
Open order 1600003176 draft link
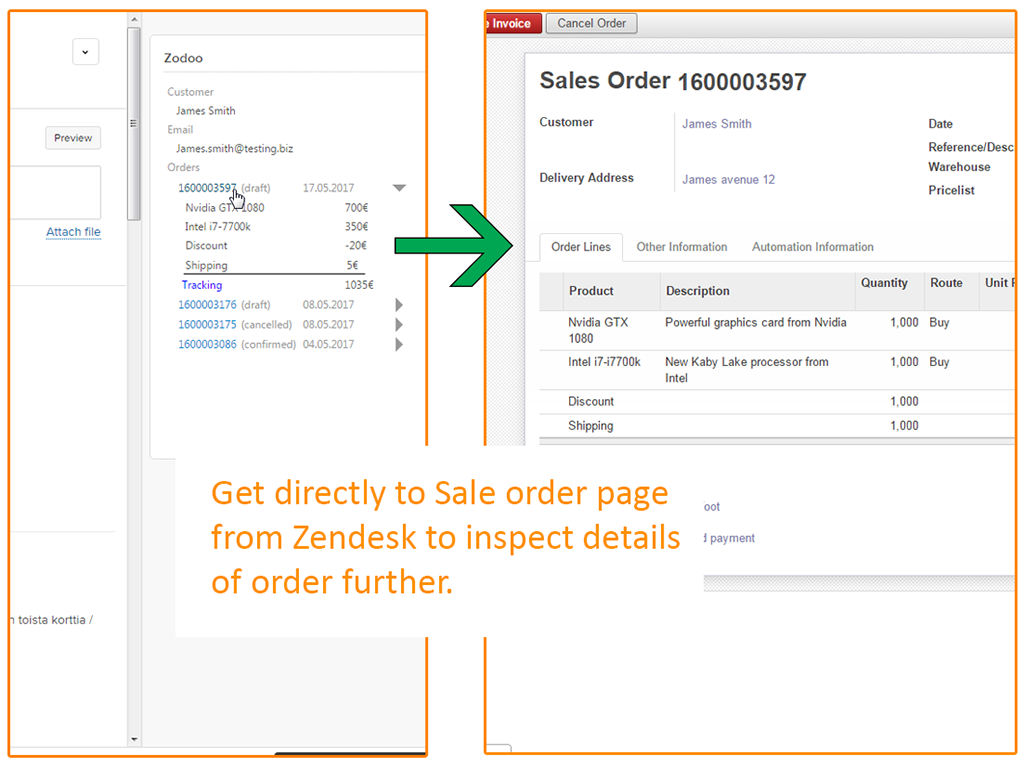click(x=207, y=305)
